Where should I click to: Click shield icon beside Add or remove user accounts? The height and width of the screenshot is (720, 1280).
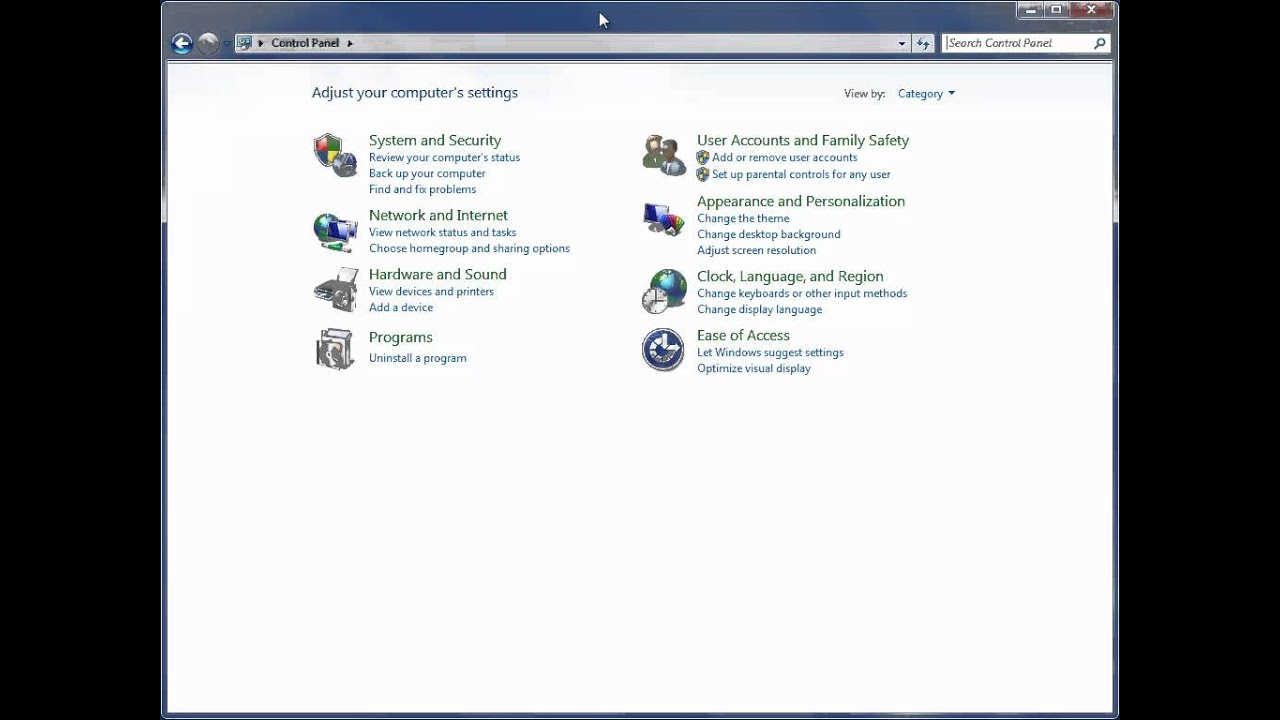tap(703, 158)
